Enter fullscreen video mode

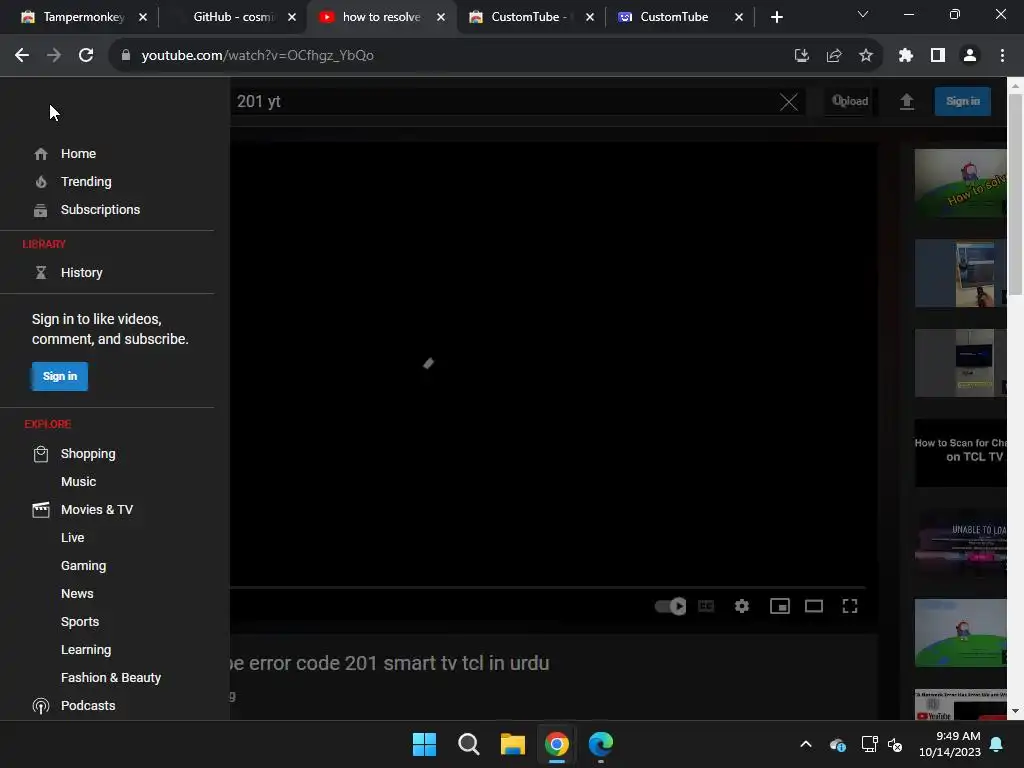coord(850,606)
